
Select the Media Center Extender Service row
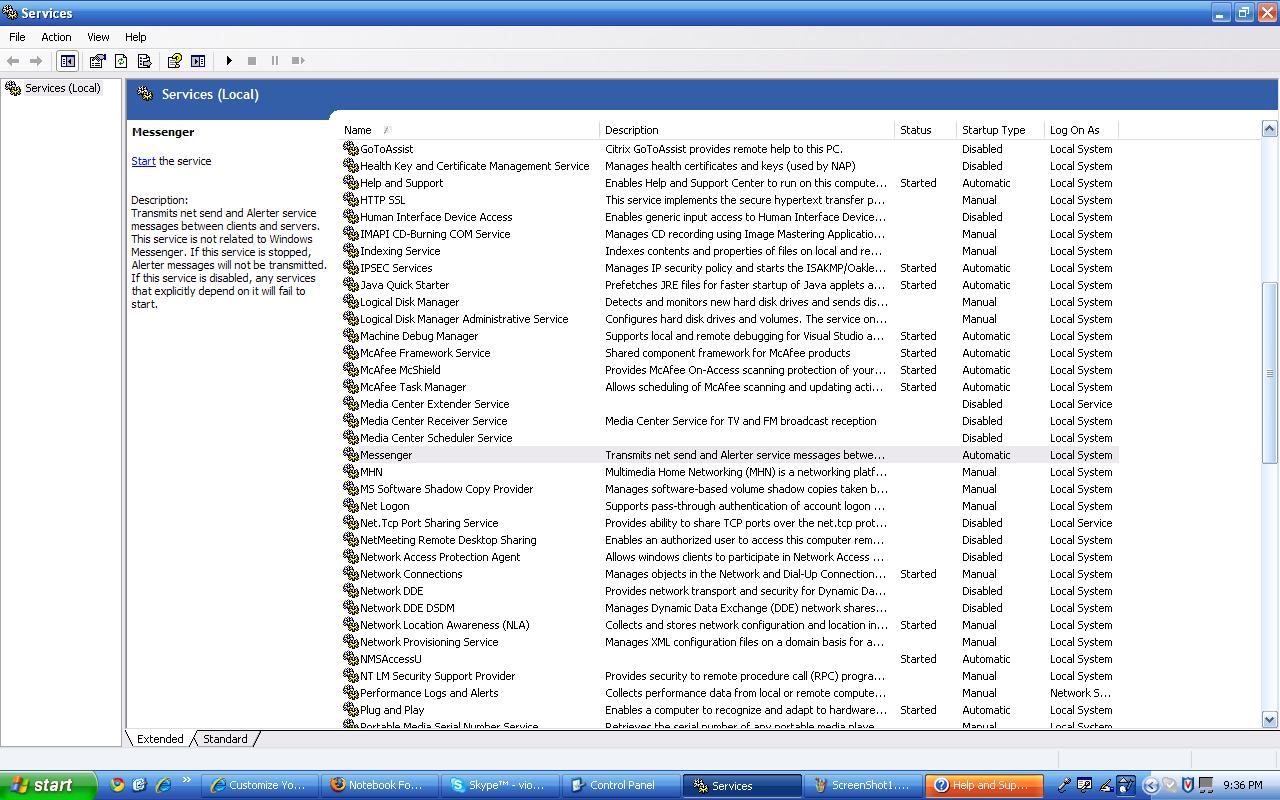729,403
